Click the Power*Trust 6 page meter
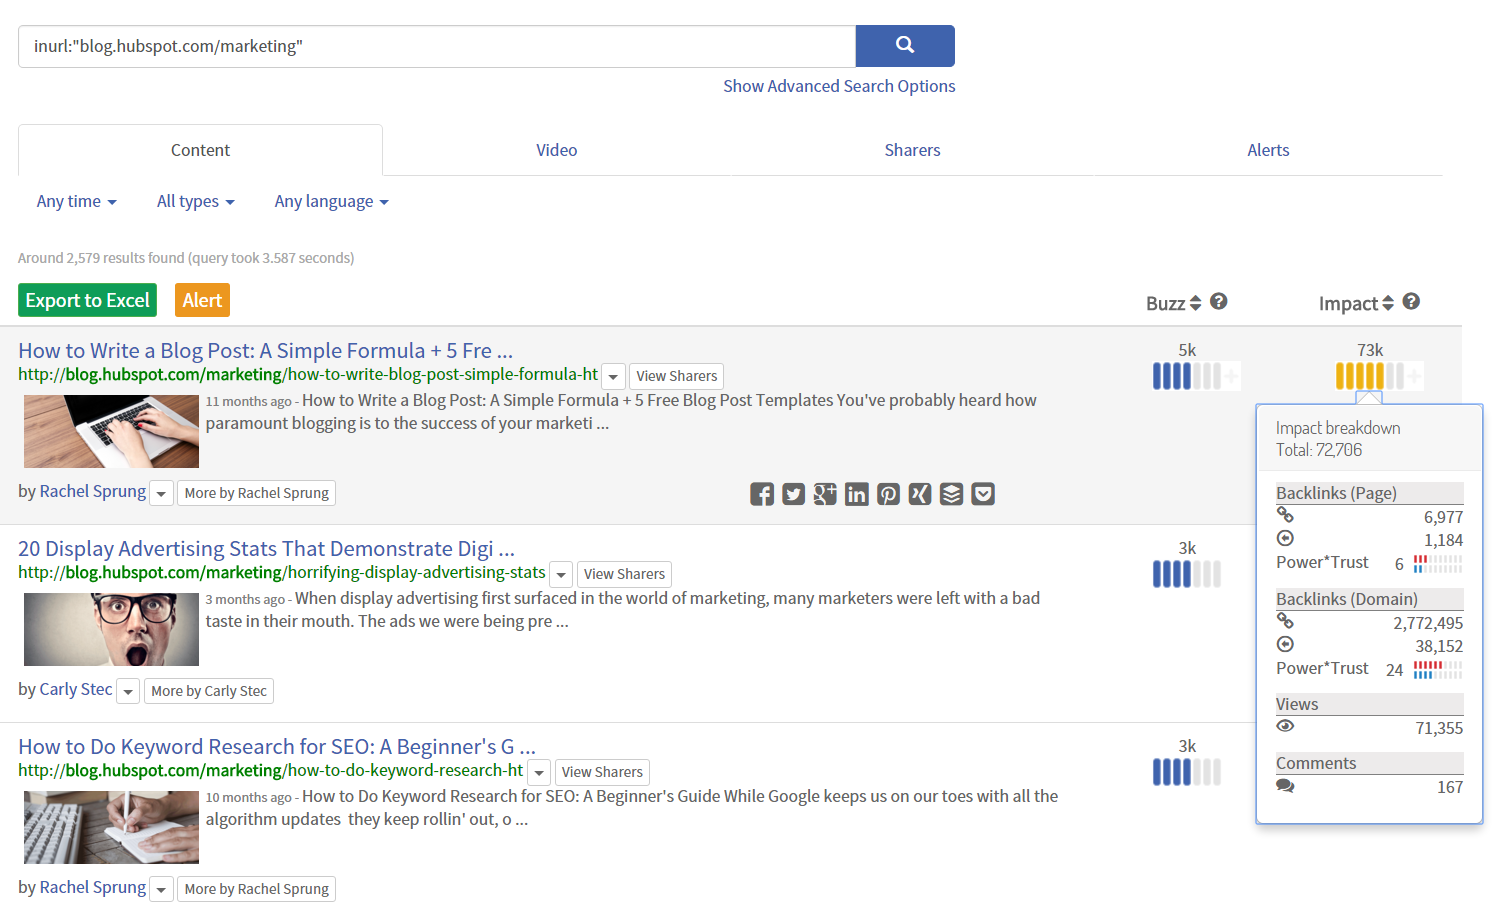Viewport: 1492px width, 918px height. coord(1438,564)
